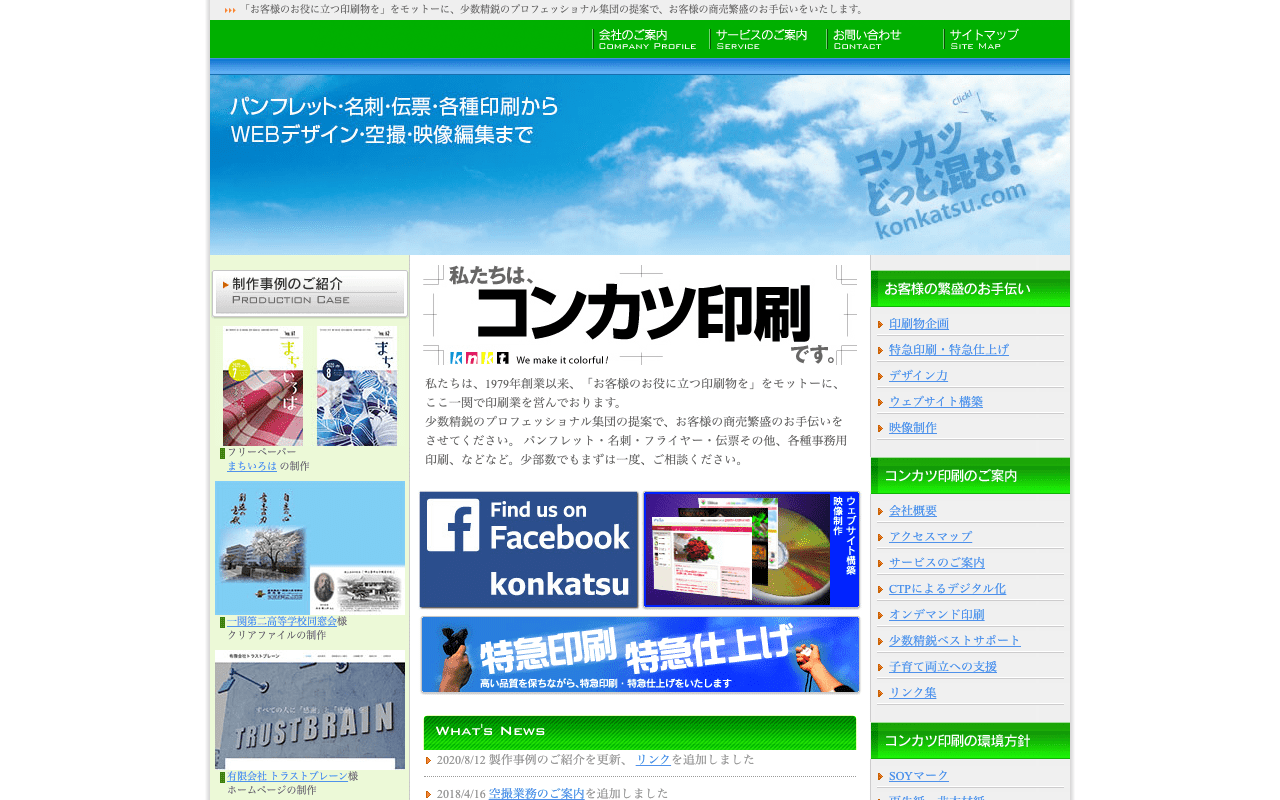Click the 制作事例のご紹介 Production Case header
1280x800 pixels.
coord(310,293)
